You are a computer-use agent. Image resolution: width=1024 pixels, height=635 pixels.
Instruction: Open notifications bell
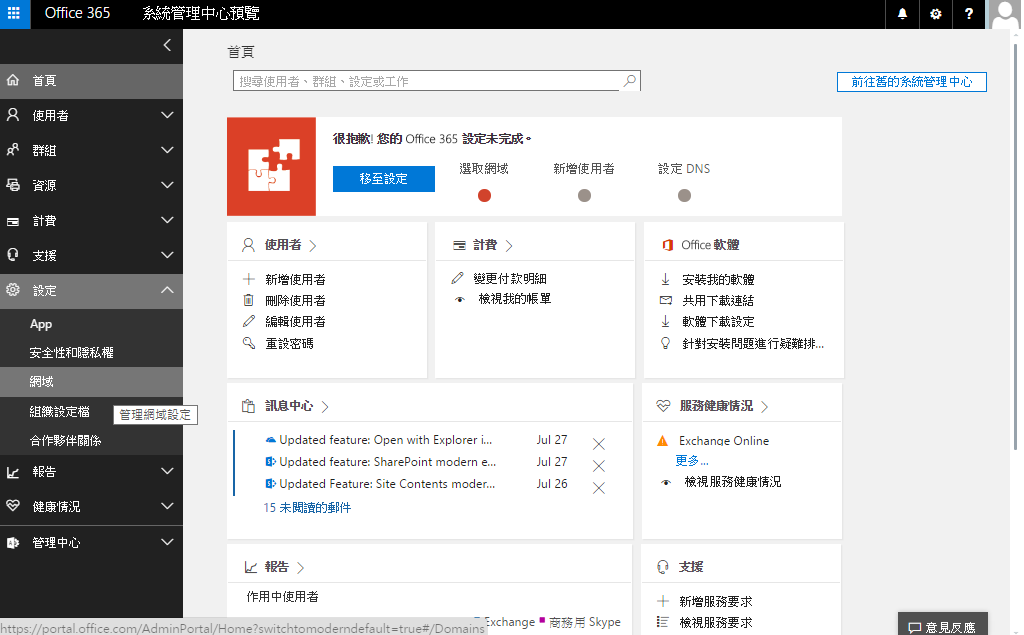pyautogui.click(x=902, y=14)
